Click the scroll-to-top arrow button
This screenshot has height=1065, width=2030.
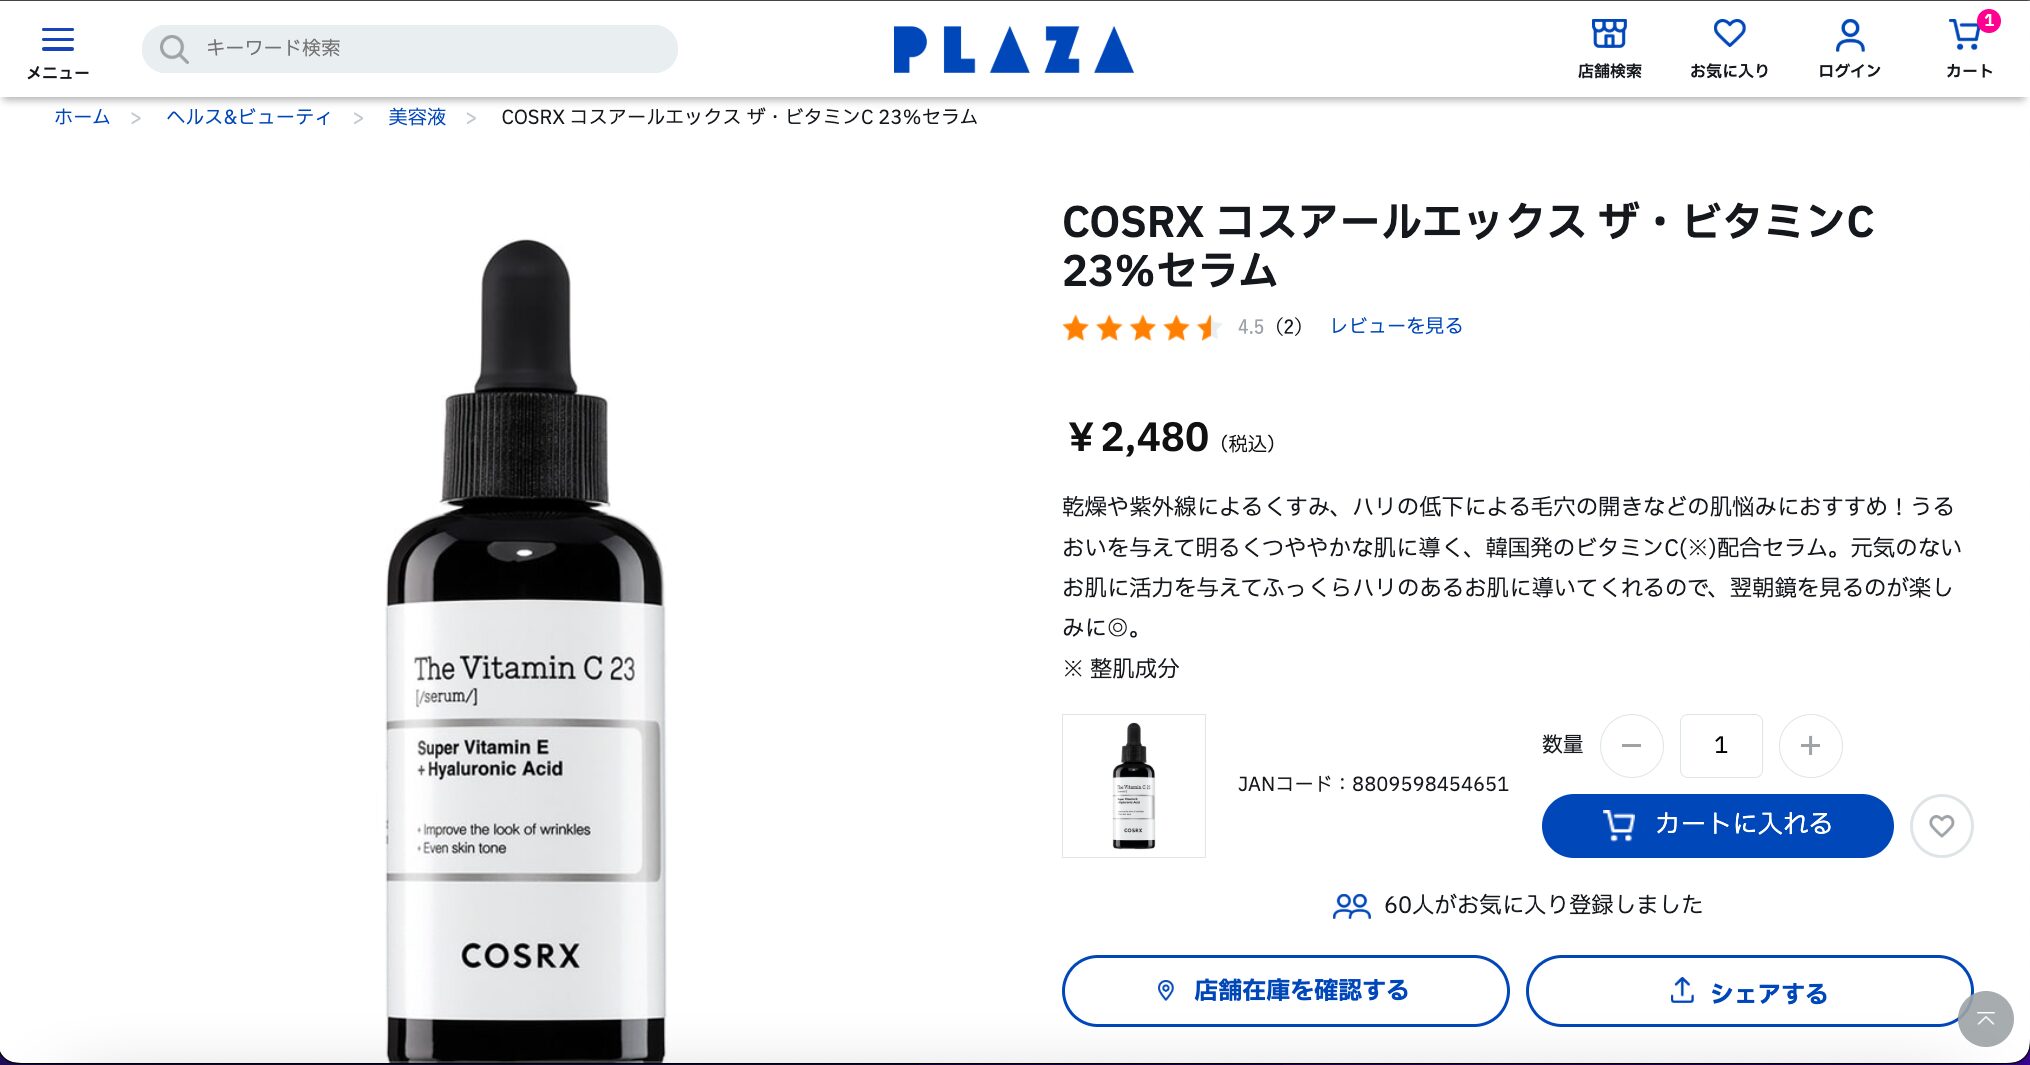click(1985, 1019)
